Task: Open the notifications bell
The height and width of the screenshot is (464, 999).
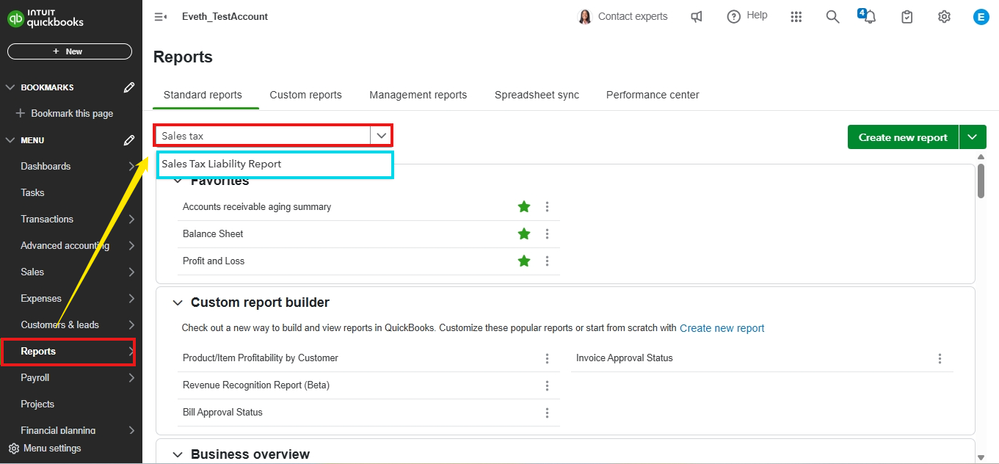Action: (868, 17)
